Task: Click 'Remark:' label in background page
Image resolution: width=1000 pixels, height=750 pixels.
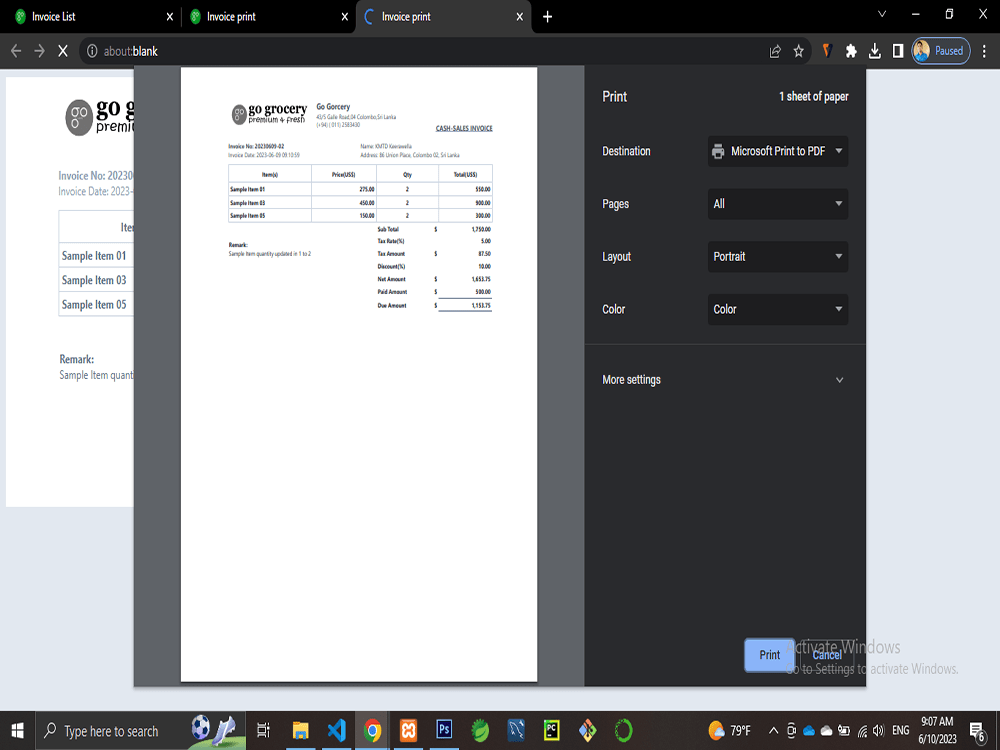Action: coord(77,359)
